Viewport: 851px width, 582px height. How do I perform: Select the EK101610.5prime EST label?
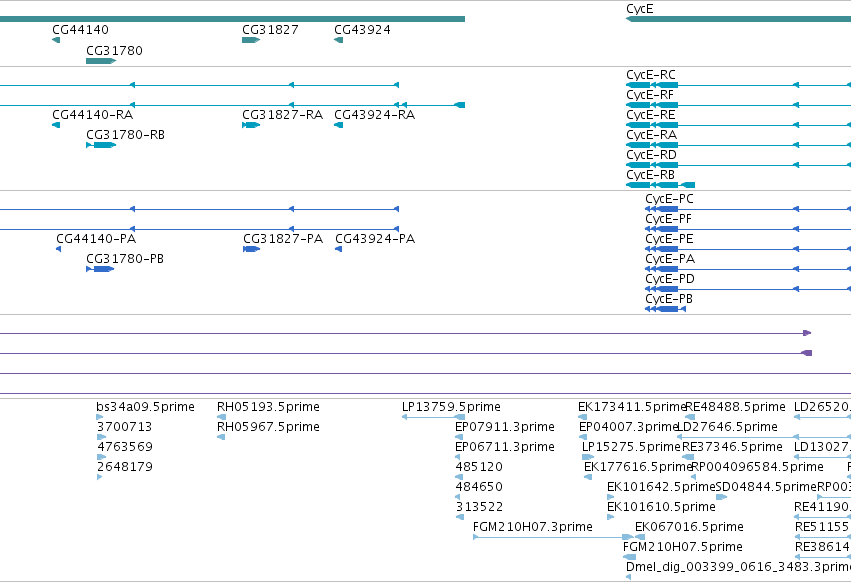(661, 507)
